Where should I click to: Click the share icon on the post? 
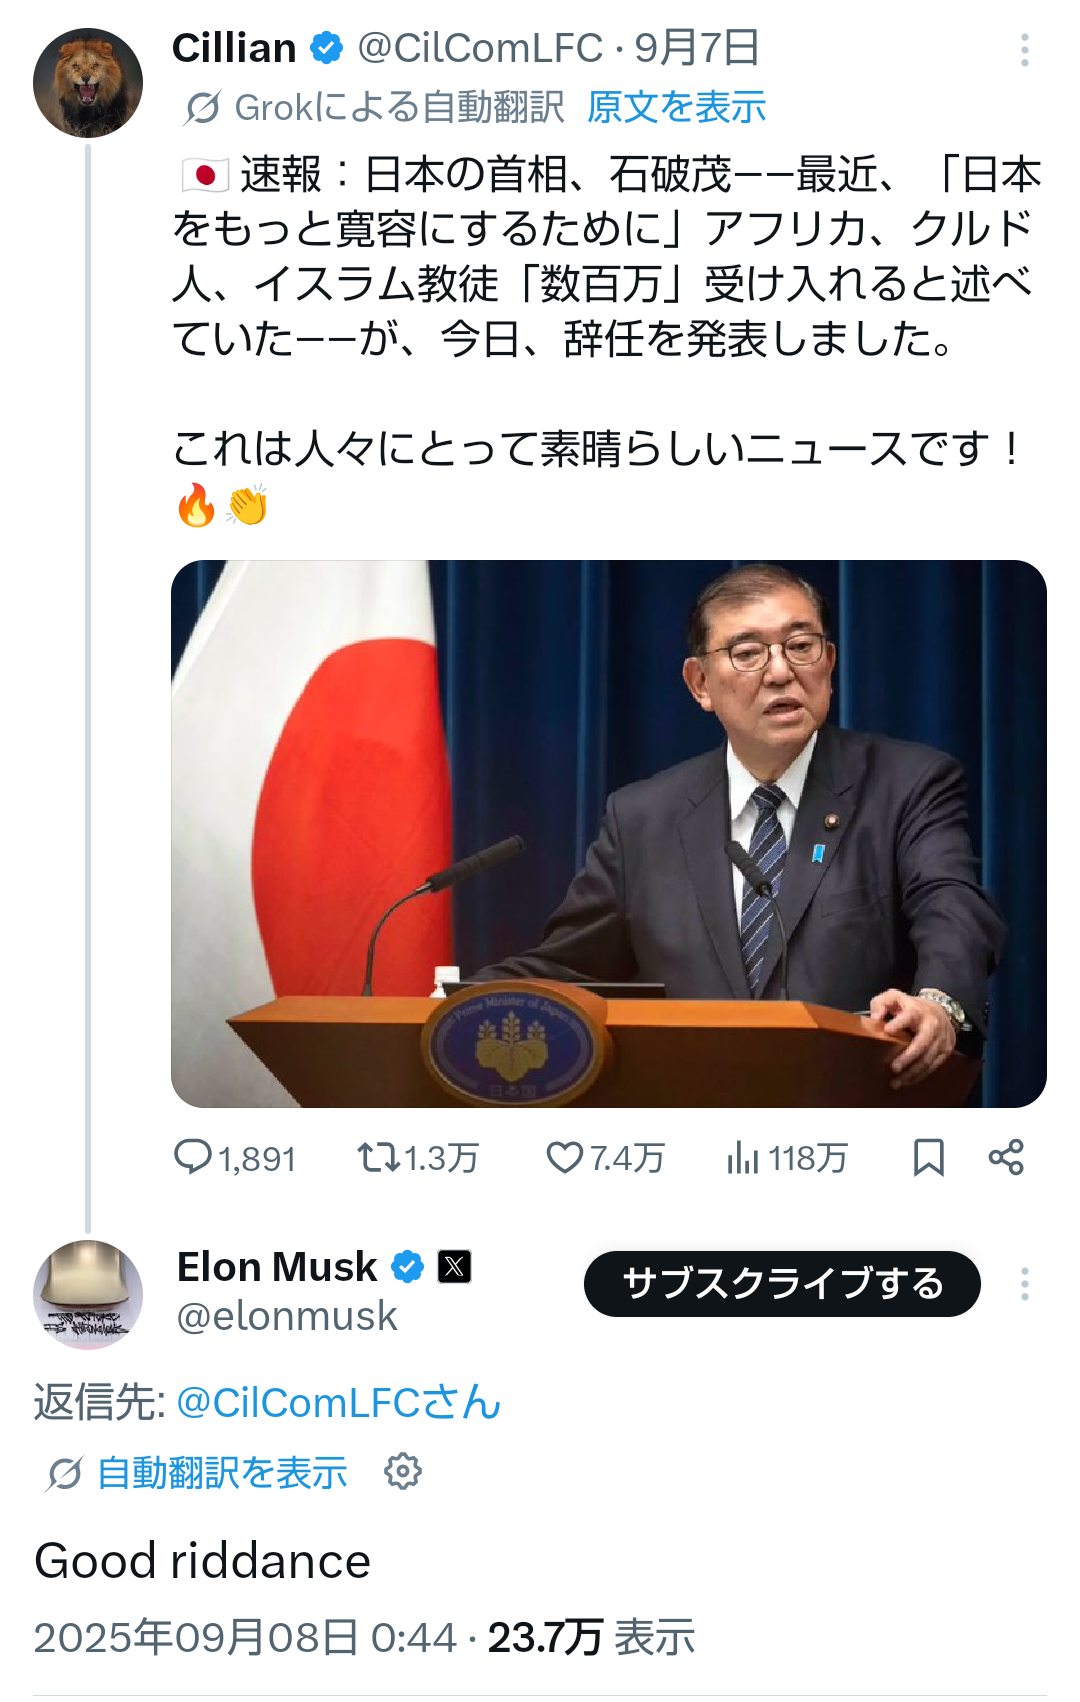[x=1006, y=1157]
